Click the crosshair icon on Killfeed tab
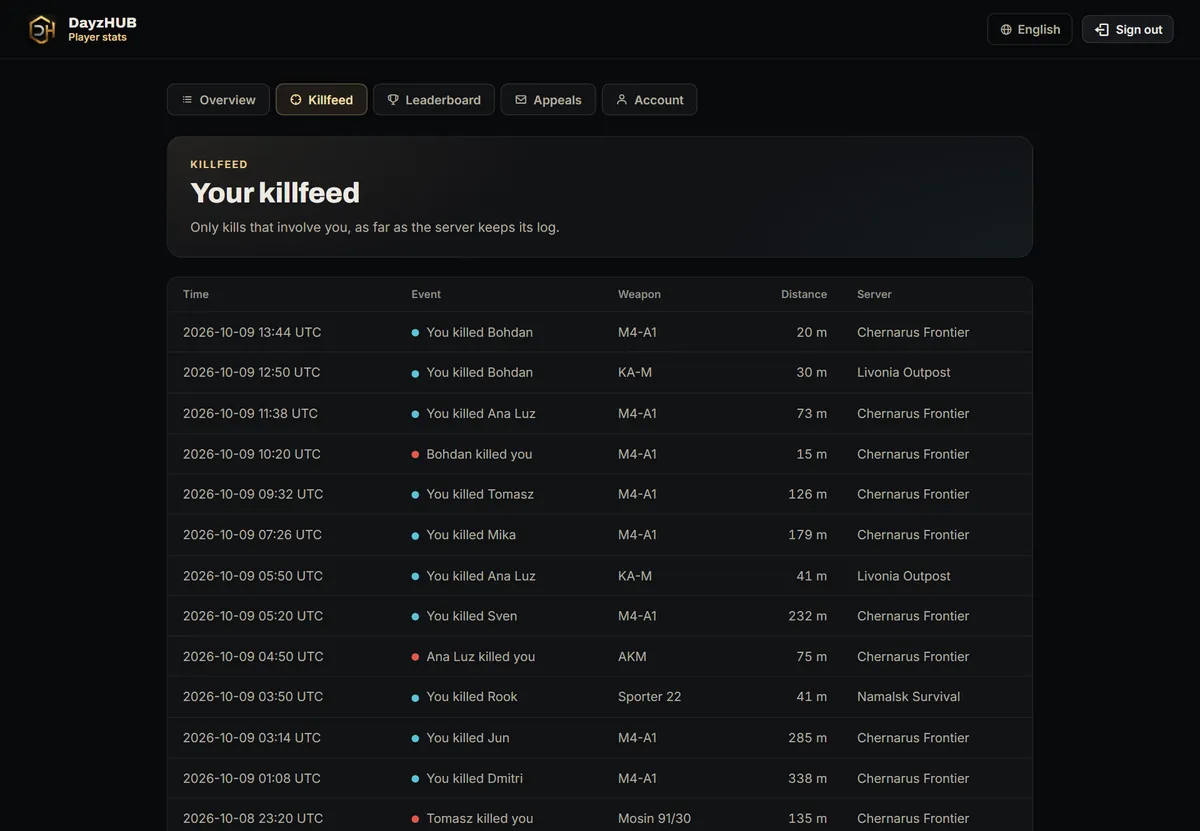The height and width of the screenshot is (831, 1200). tap(296, 100)
